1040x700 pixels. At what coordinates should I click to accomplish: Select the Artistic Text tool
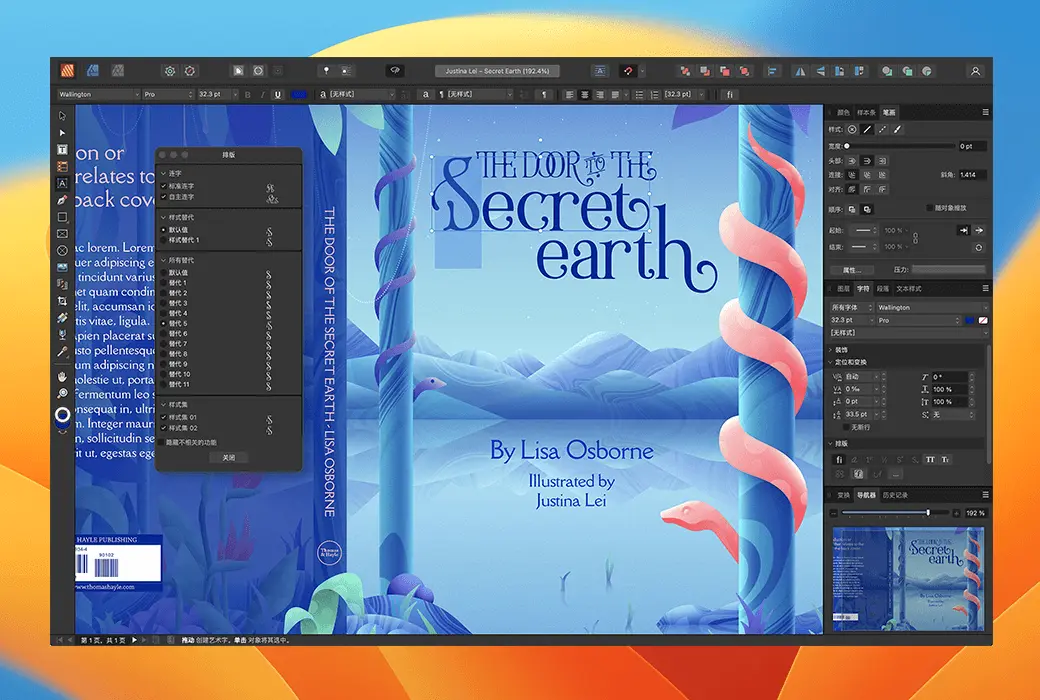coord(62,183)
